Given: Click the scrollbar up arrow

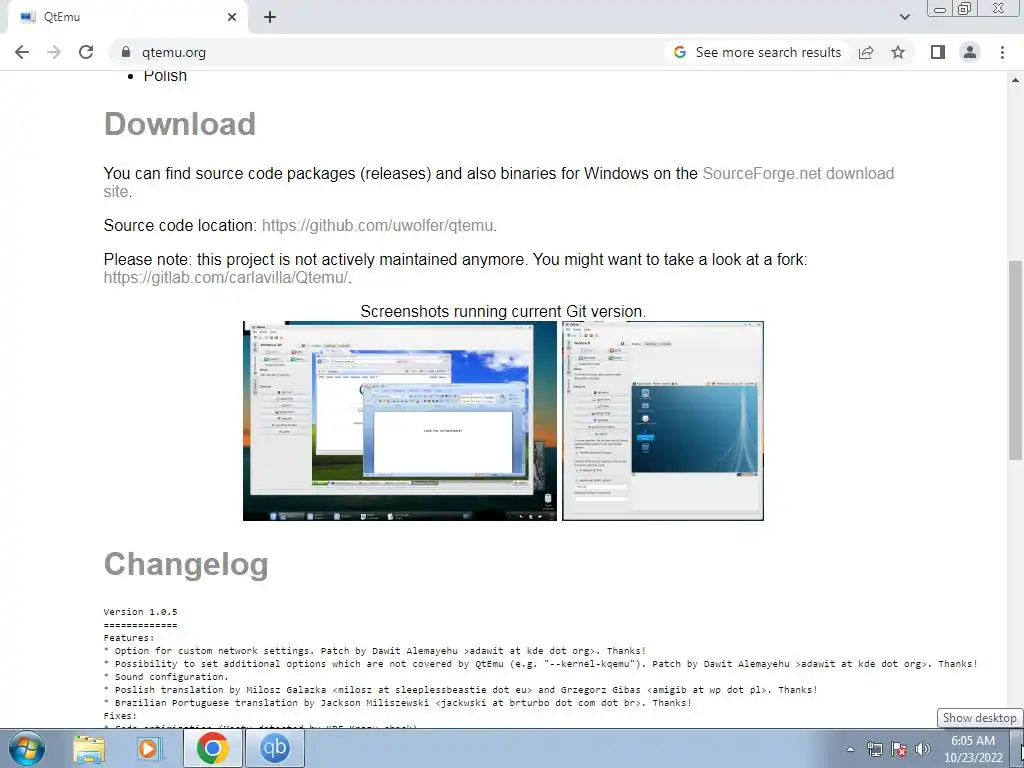Looking at the screenshot, I should click(x=1015, y=80).
